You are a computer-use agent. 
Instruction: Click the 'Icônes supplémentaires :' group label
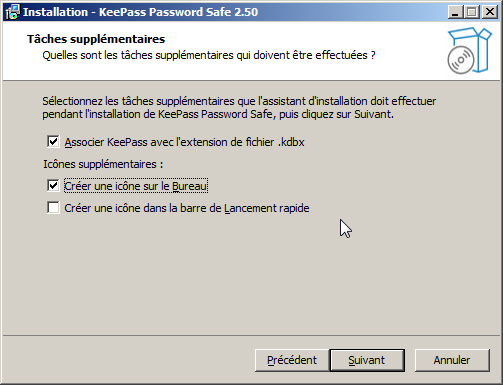pos(103,164)
